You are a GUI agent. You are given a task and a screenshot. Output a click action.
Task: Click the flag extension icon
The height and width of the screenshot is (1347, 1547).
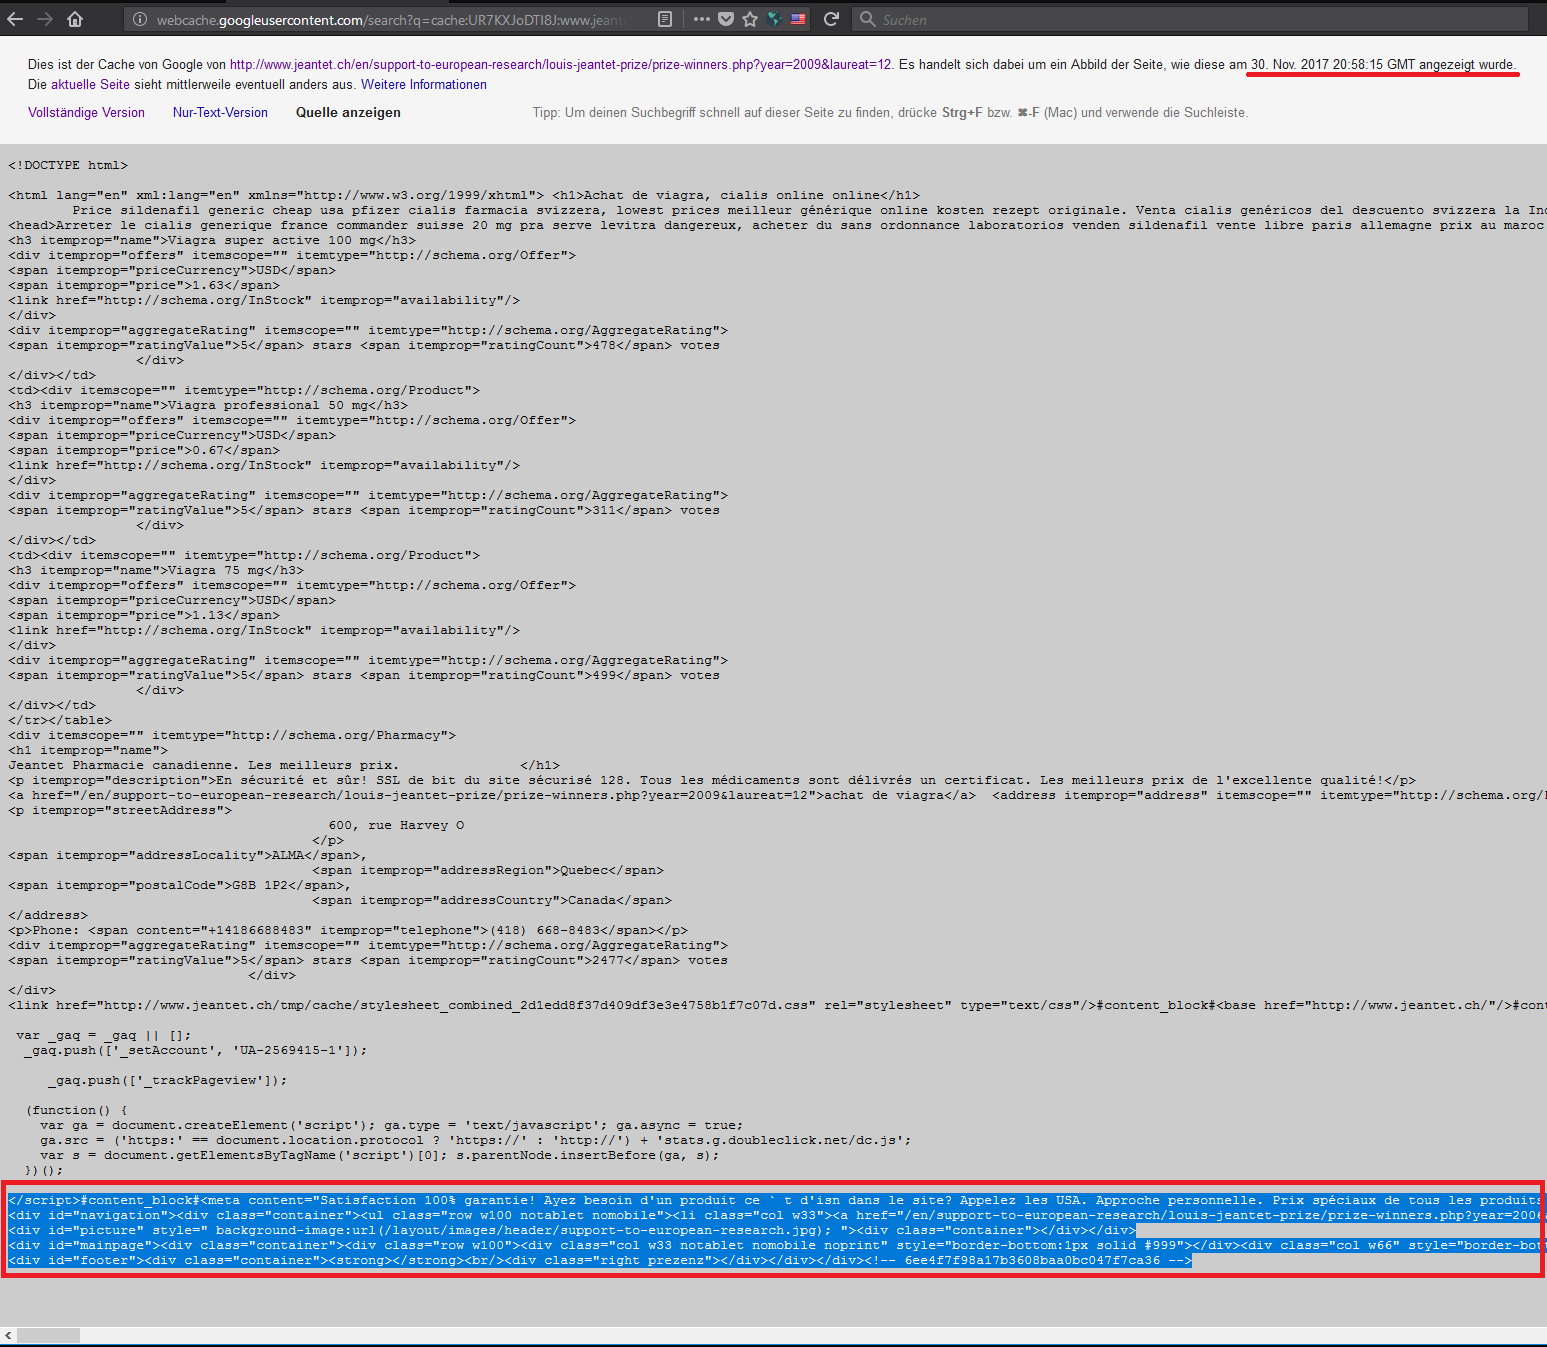pyautogui.click(x=798, y=19)
